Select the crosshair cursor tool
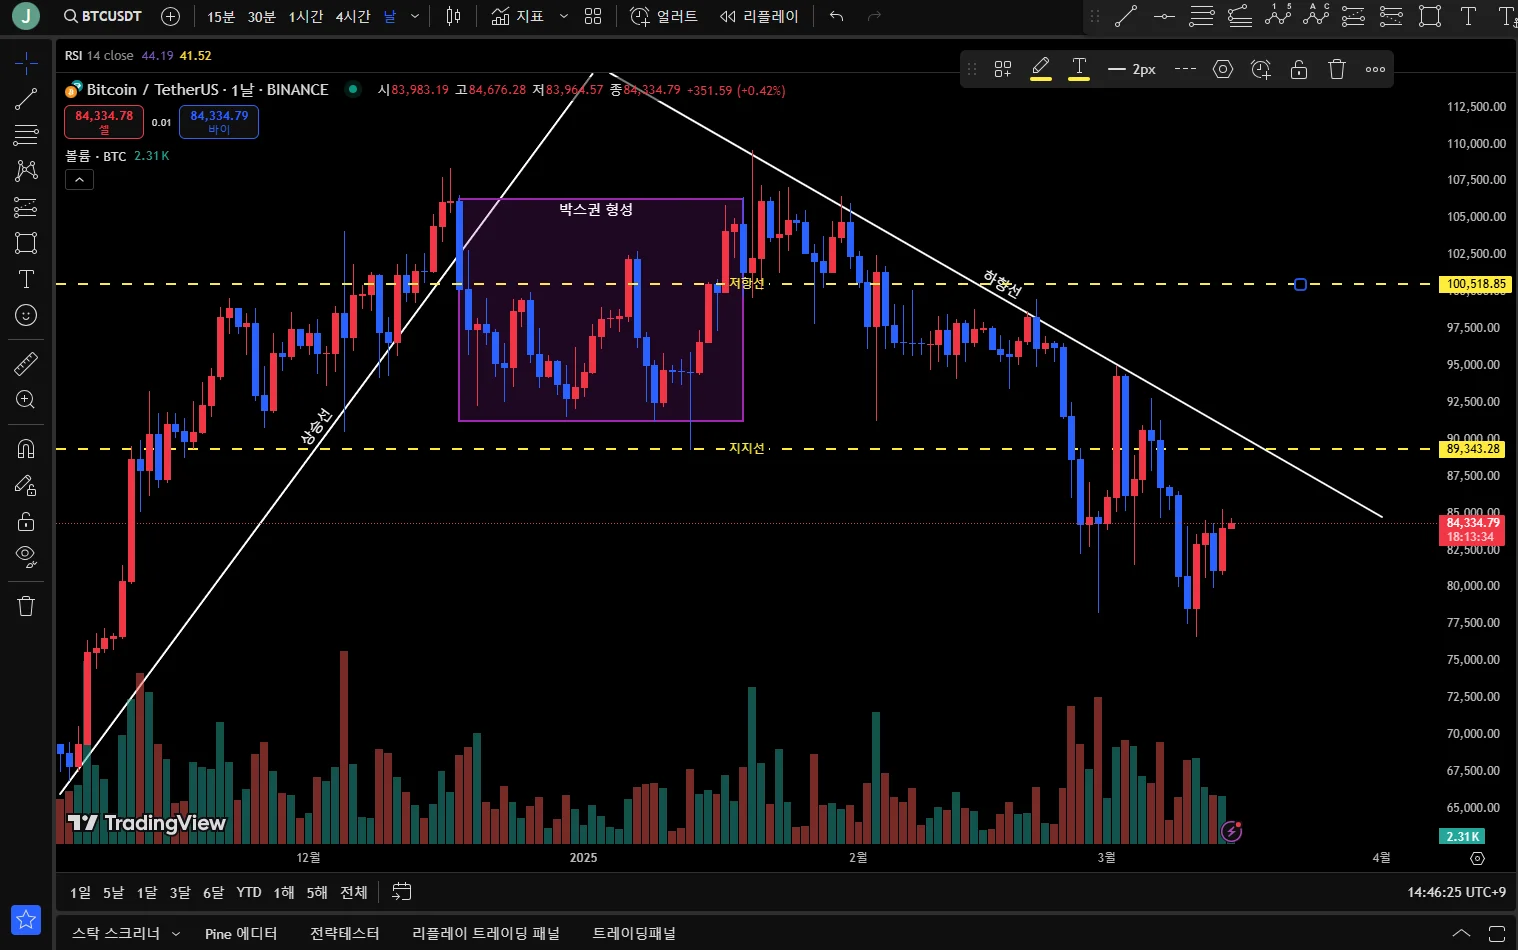1518x950 pixels. [26, 63]
